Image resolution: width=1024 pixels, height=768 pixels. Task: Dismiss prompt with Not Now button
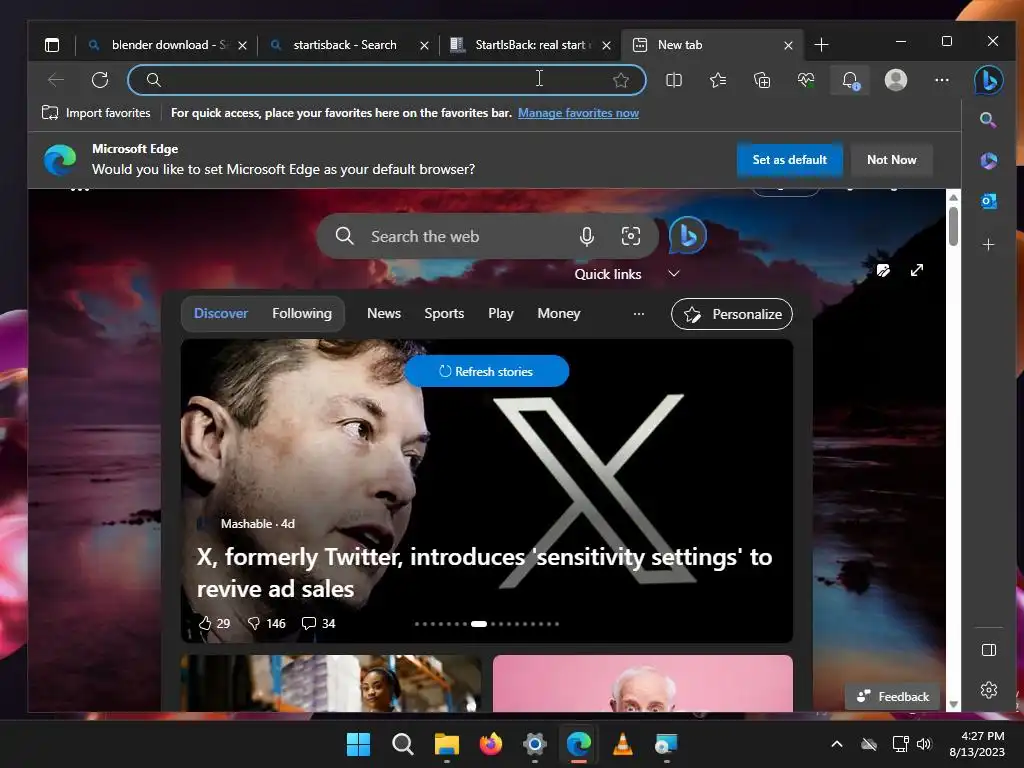tap(891, 159)
